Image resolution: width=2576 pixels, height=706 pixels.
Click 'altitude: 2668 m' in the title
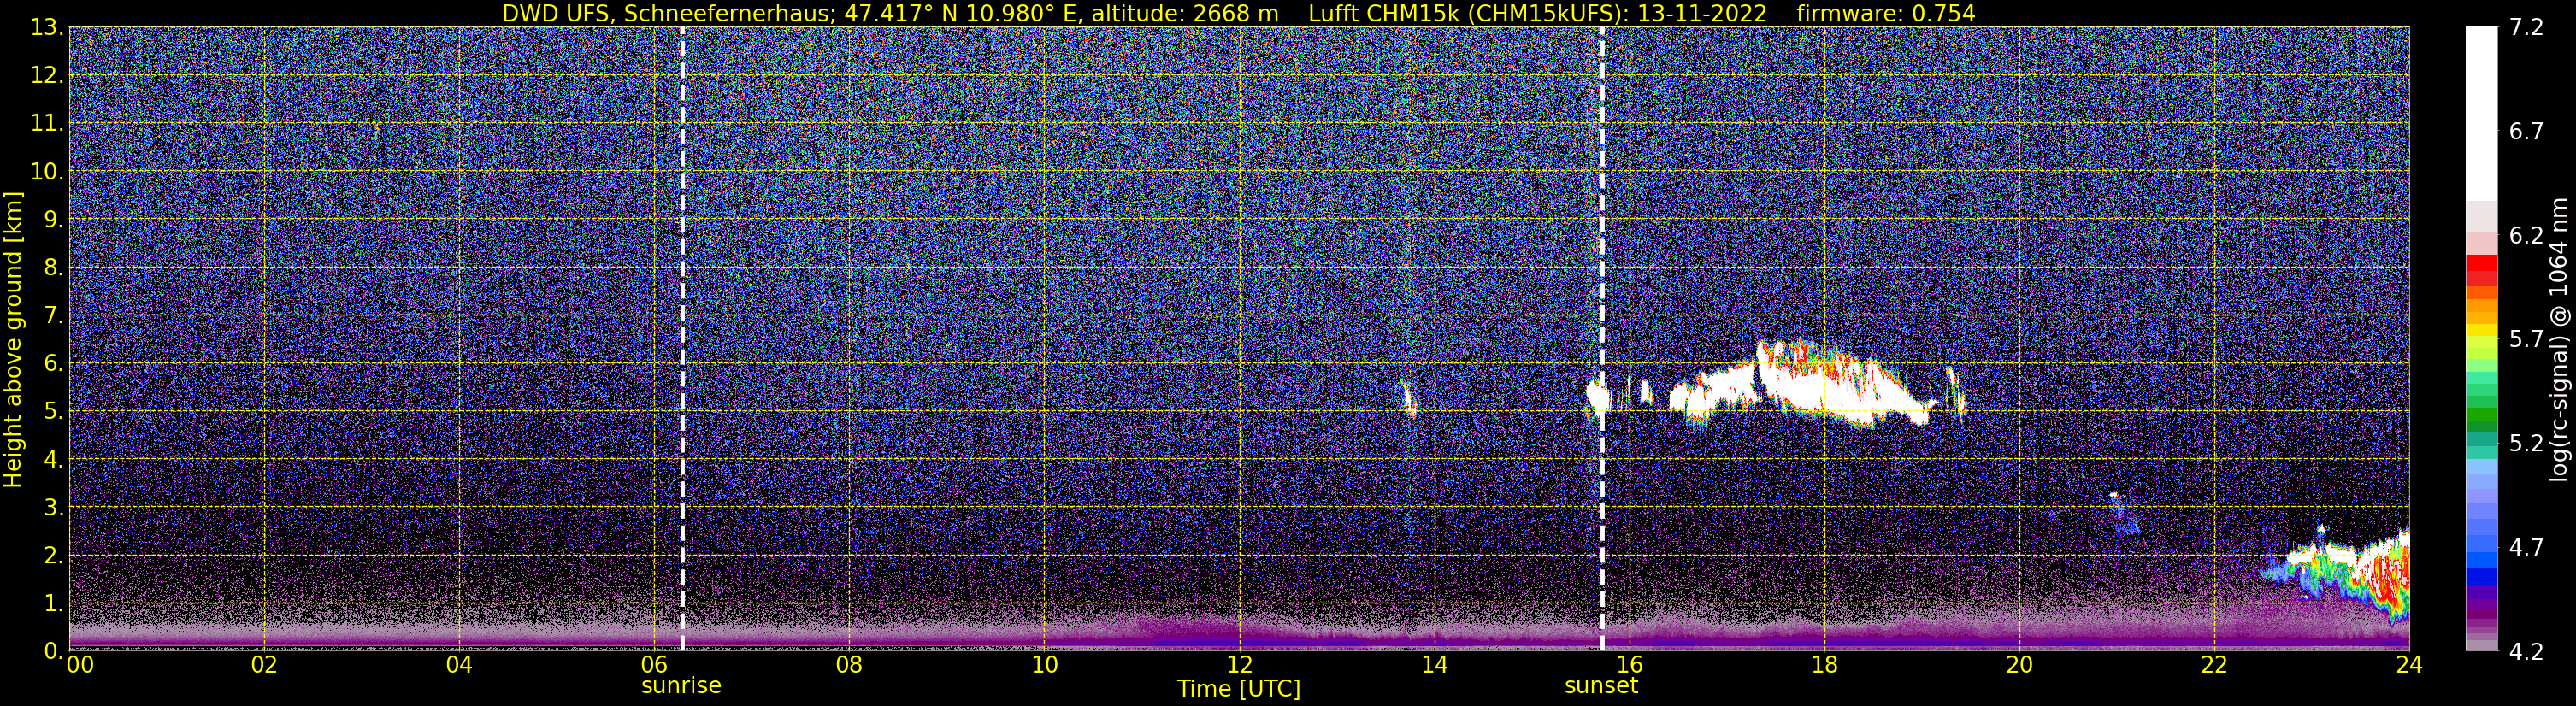click(1183, 13)
